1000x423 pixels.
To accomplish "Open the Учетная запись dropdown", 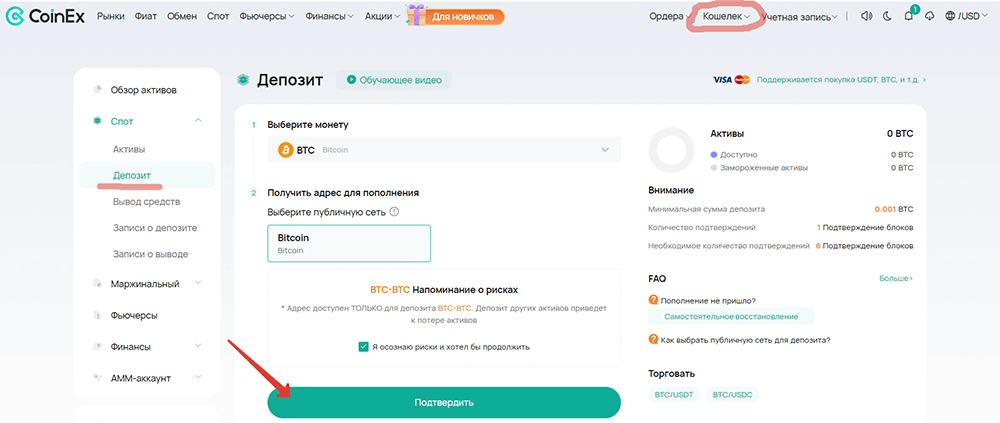I will coord(799,17).
